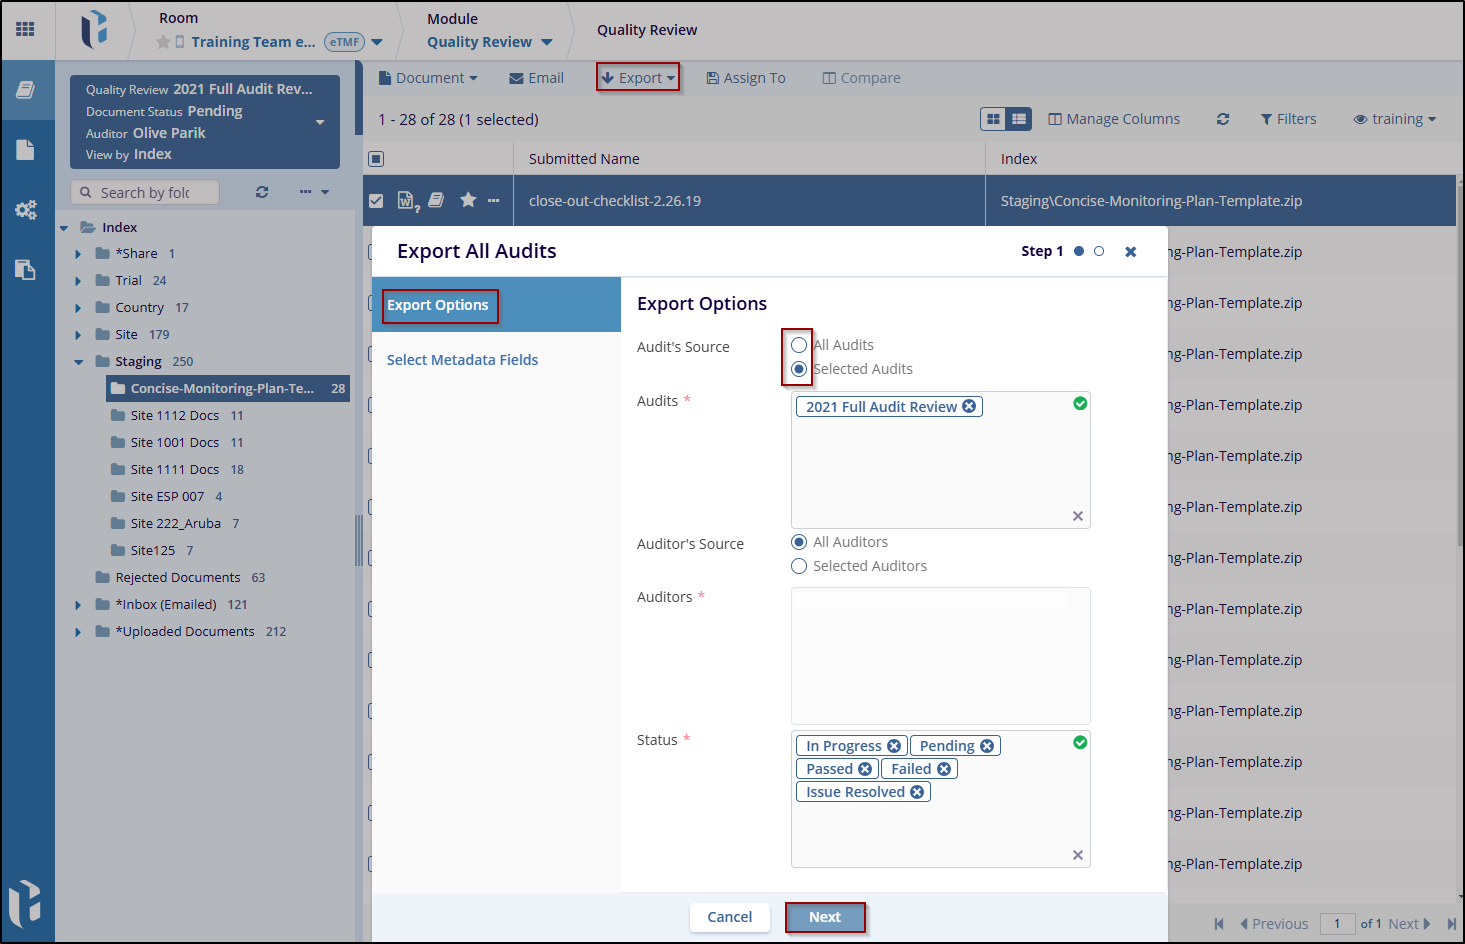1465x944 pixels.
Task: Switch to Select Metadata Fields tab
Action: coord(462,360)
